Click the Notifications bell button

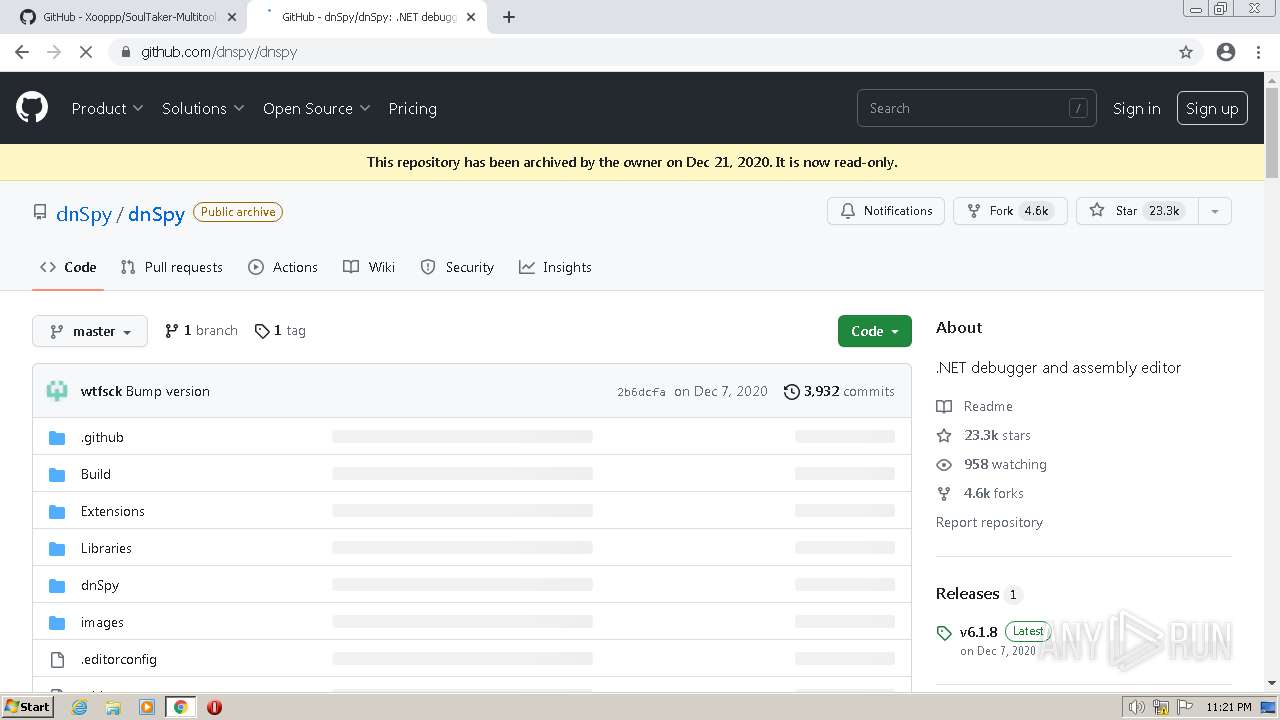pos(886,211)
